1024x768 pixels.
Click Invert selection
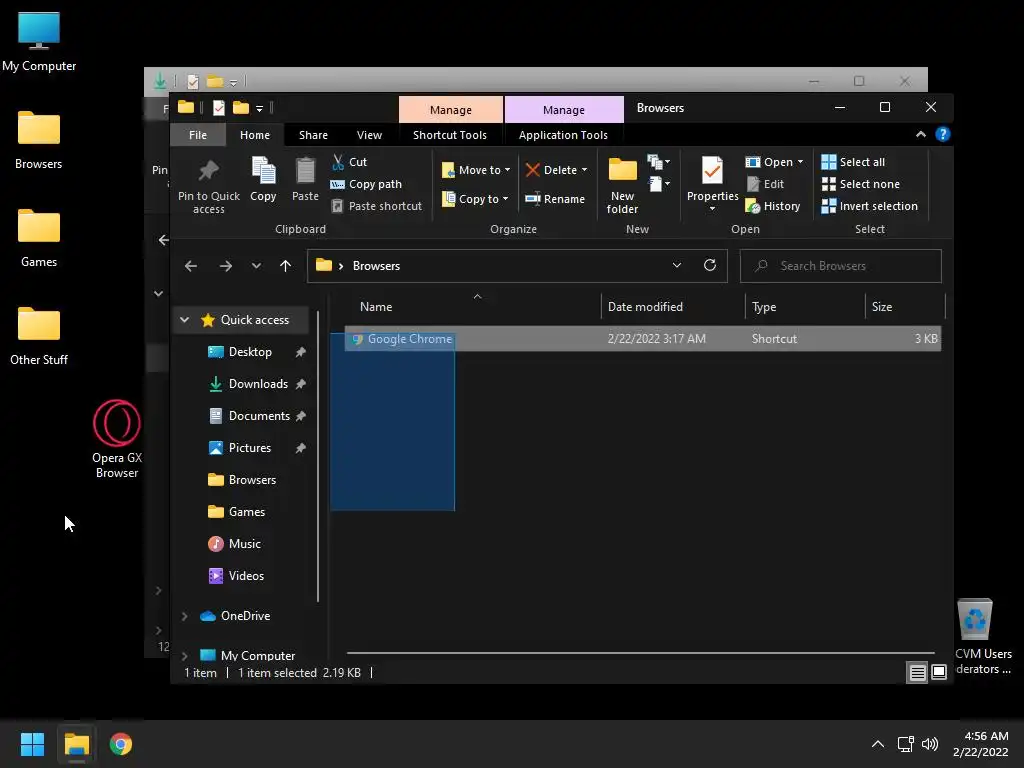point(869,206)
